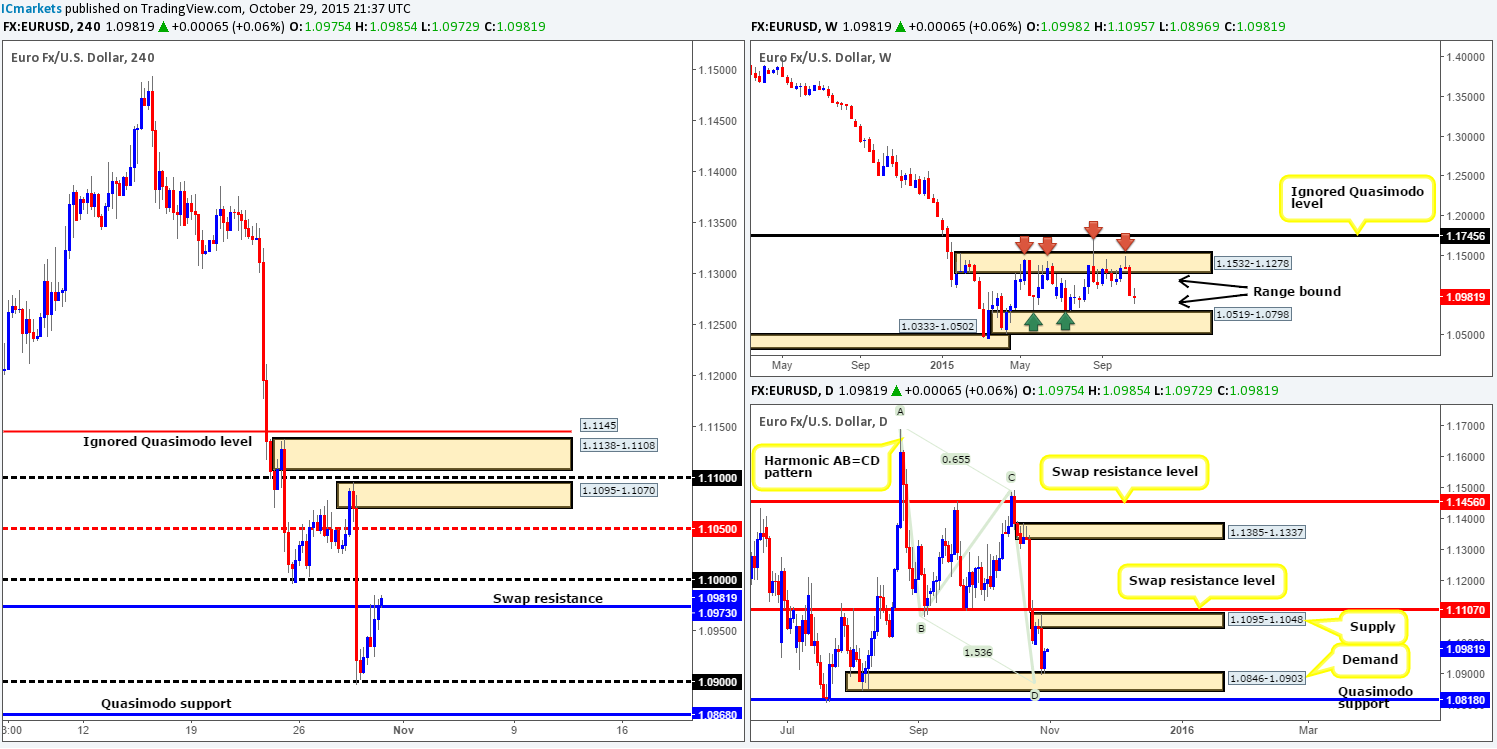Select the yellow Supply callout
Viewport: 1497px width, 749px height.
click(x=1371, y=625)
